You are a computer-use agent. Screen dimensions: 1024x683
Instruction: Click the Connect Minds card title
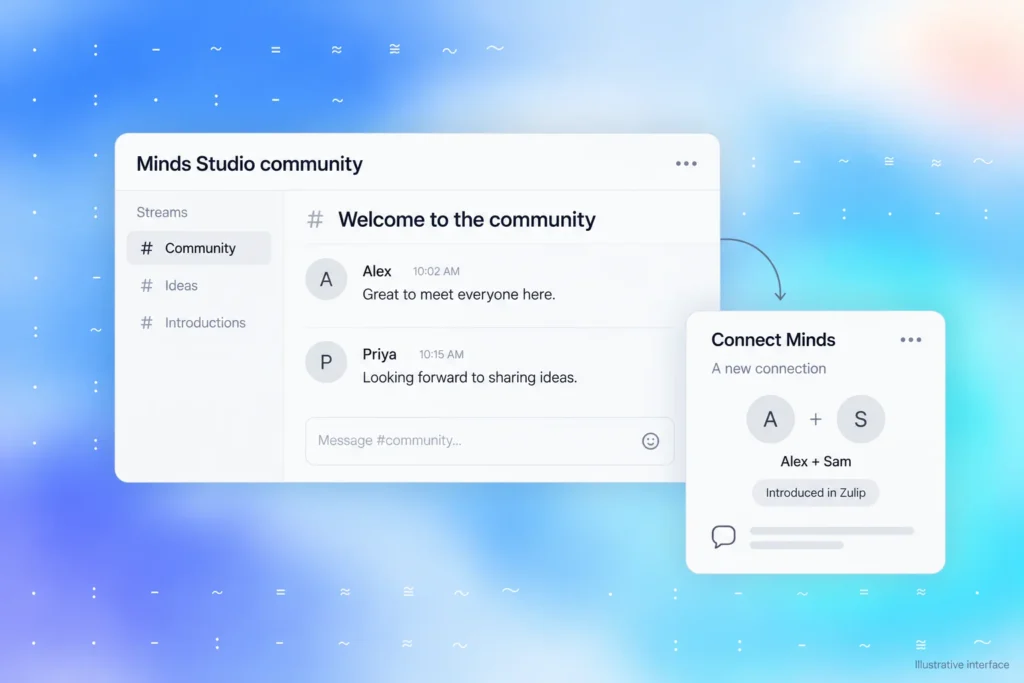coord(773,340)
